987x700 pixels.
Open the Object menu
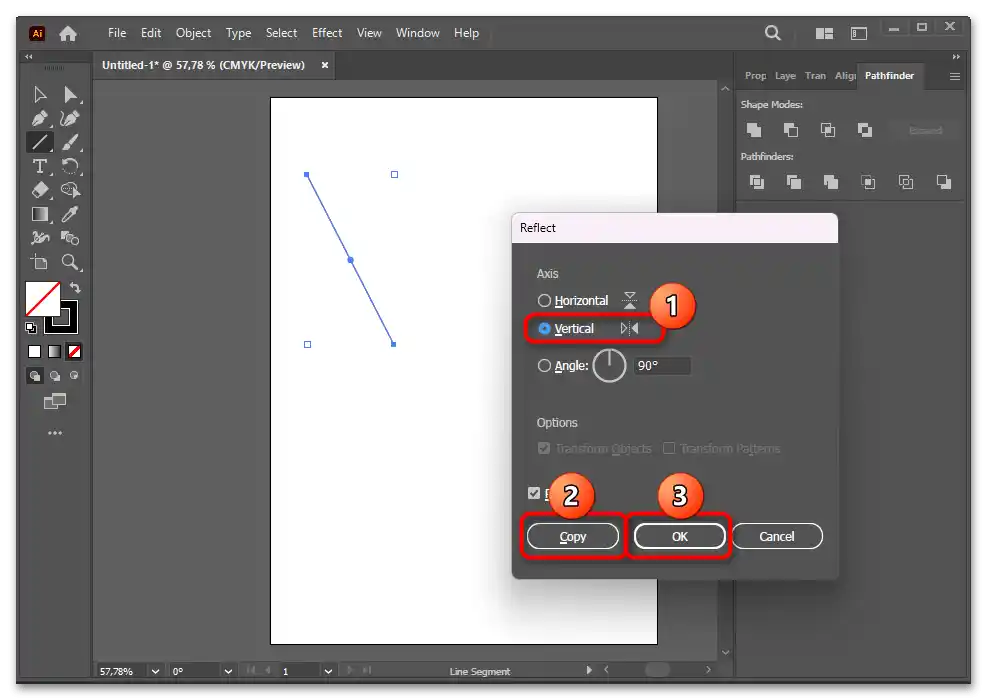(193, 33)
